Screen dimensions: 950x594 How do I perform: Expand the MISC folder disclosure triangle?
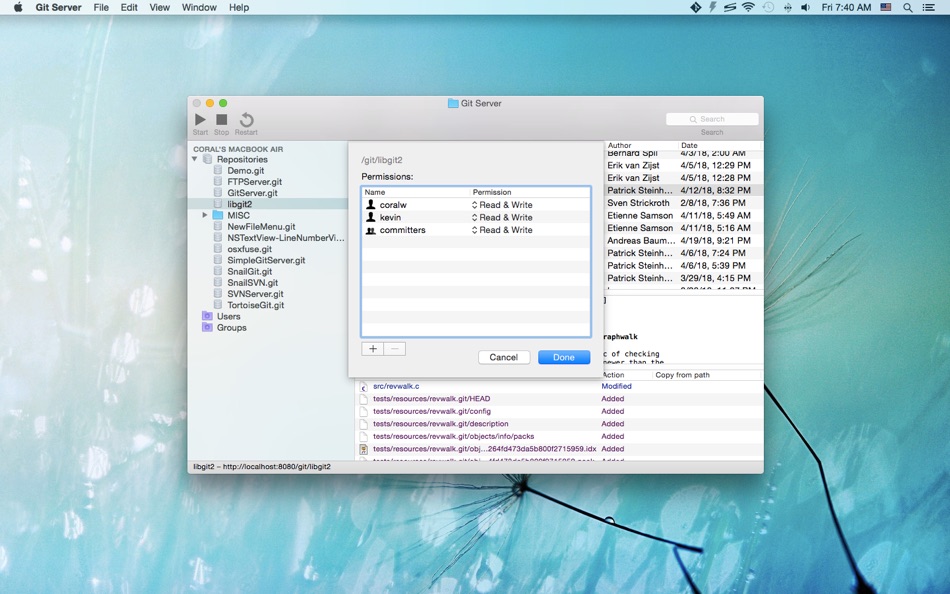click(205, 215)
